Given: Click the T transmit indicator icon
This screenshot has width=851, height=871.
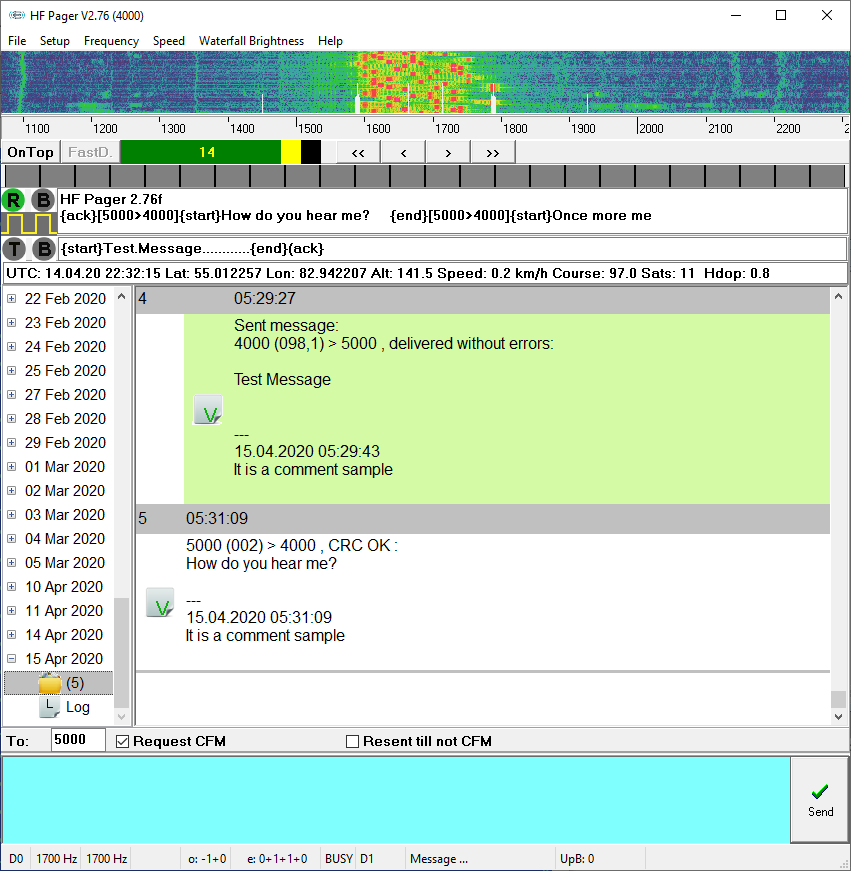Looking at the screenshot, I should 15,249.
